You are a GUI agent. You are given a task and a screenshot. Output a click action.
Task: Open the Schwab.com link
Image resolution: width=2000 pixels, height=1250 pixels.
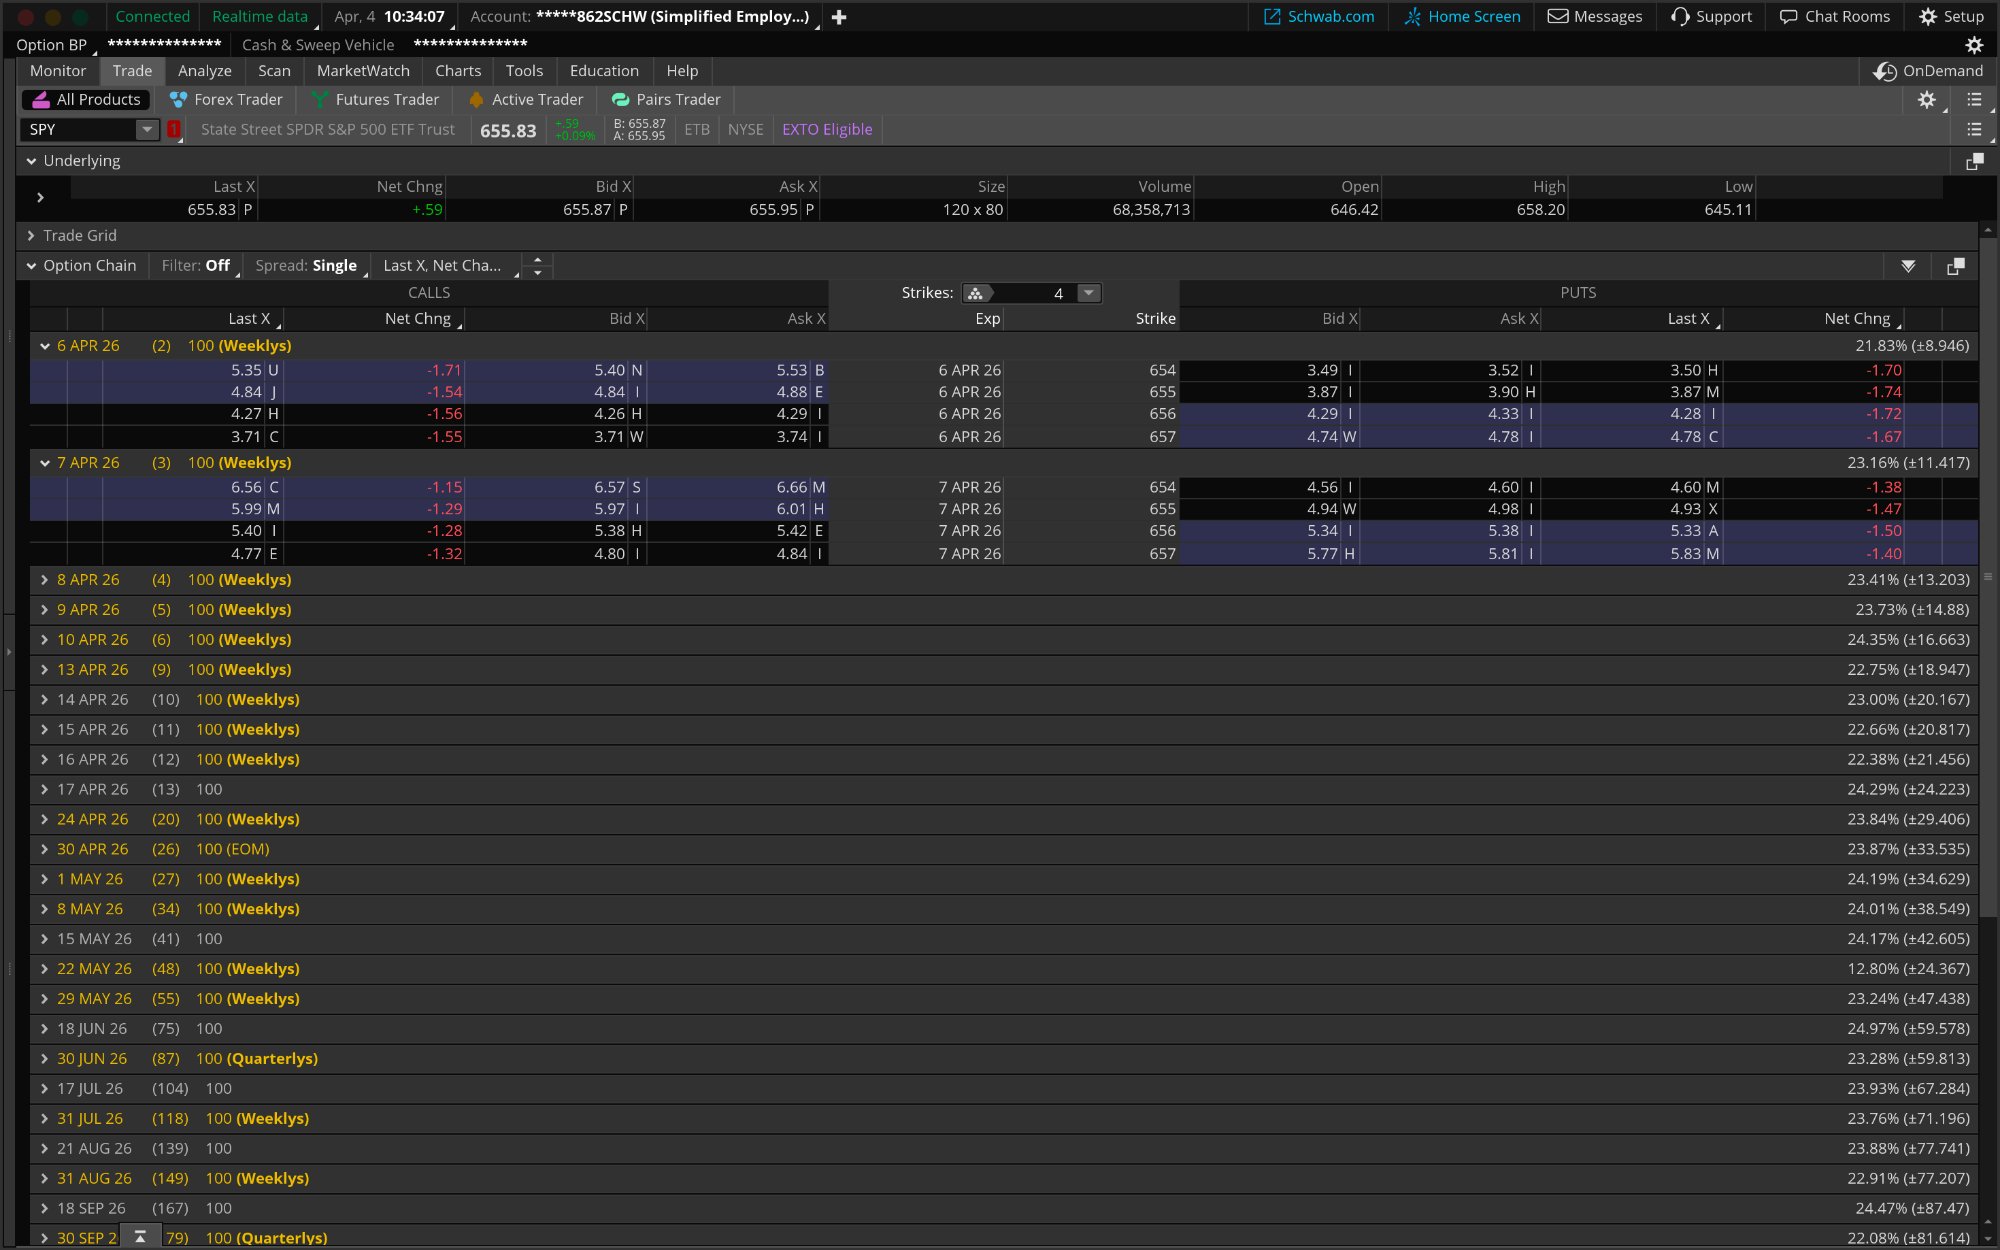(1318, 16)
